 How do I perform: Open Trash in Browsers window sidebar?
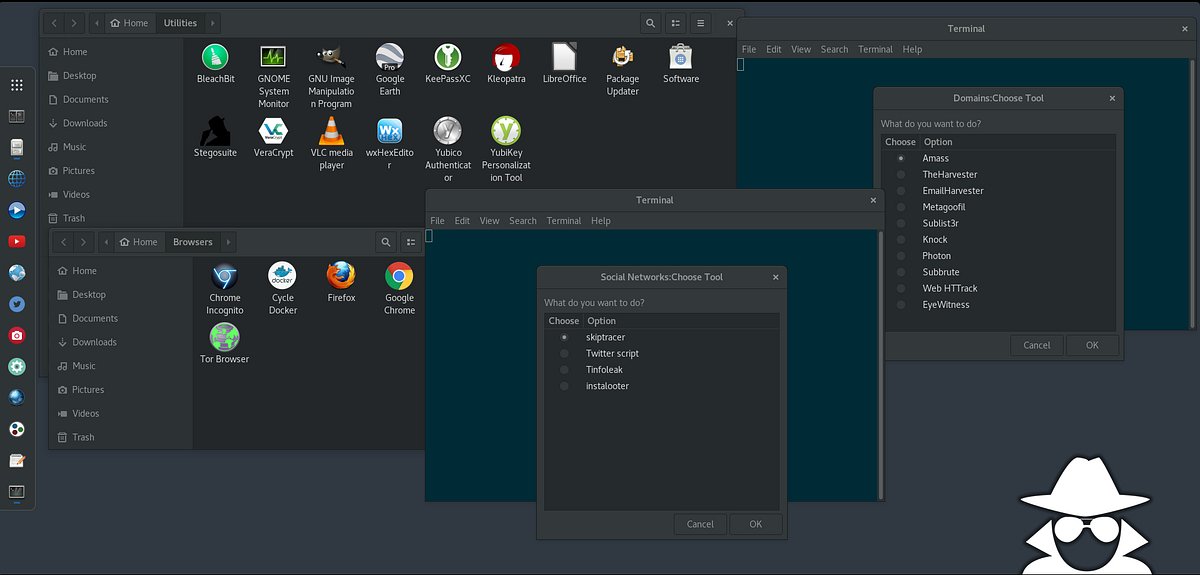tap(83, 437)
